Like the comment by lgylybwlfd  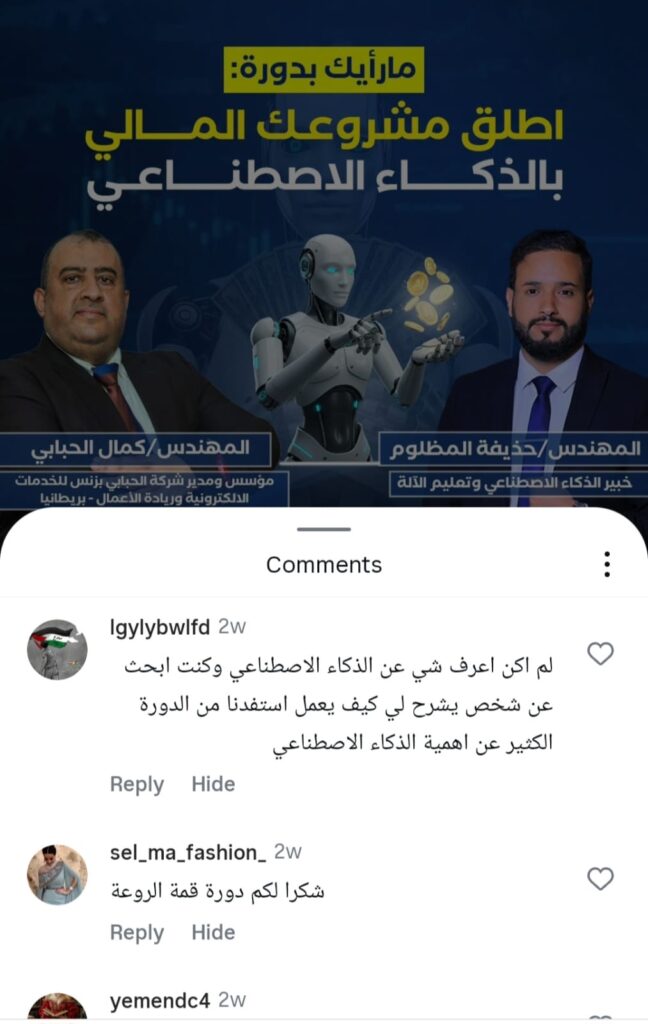coord(600,653)
